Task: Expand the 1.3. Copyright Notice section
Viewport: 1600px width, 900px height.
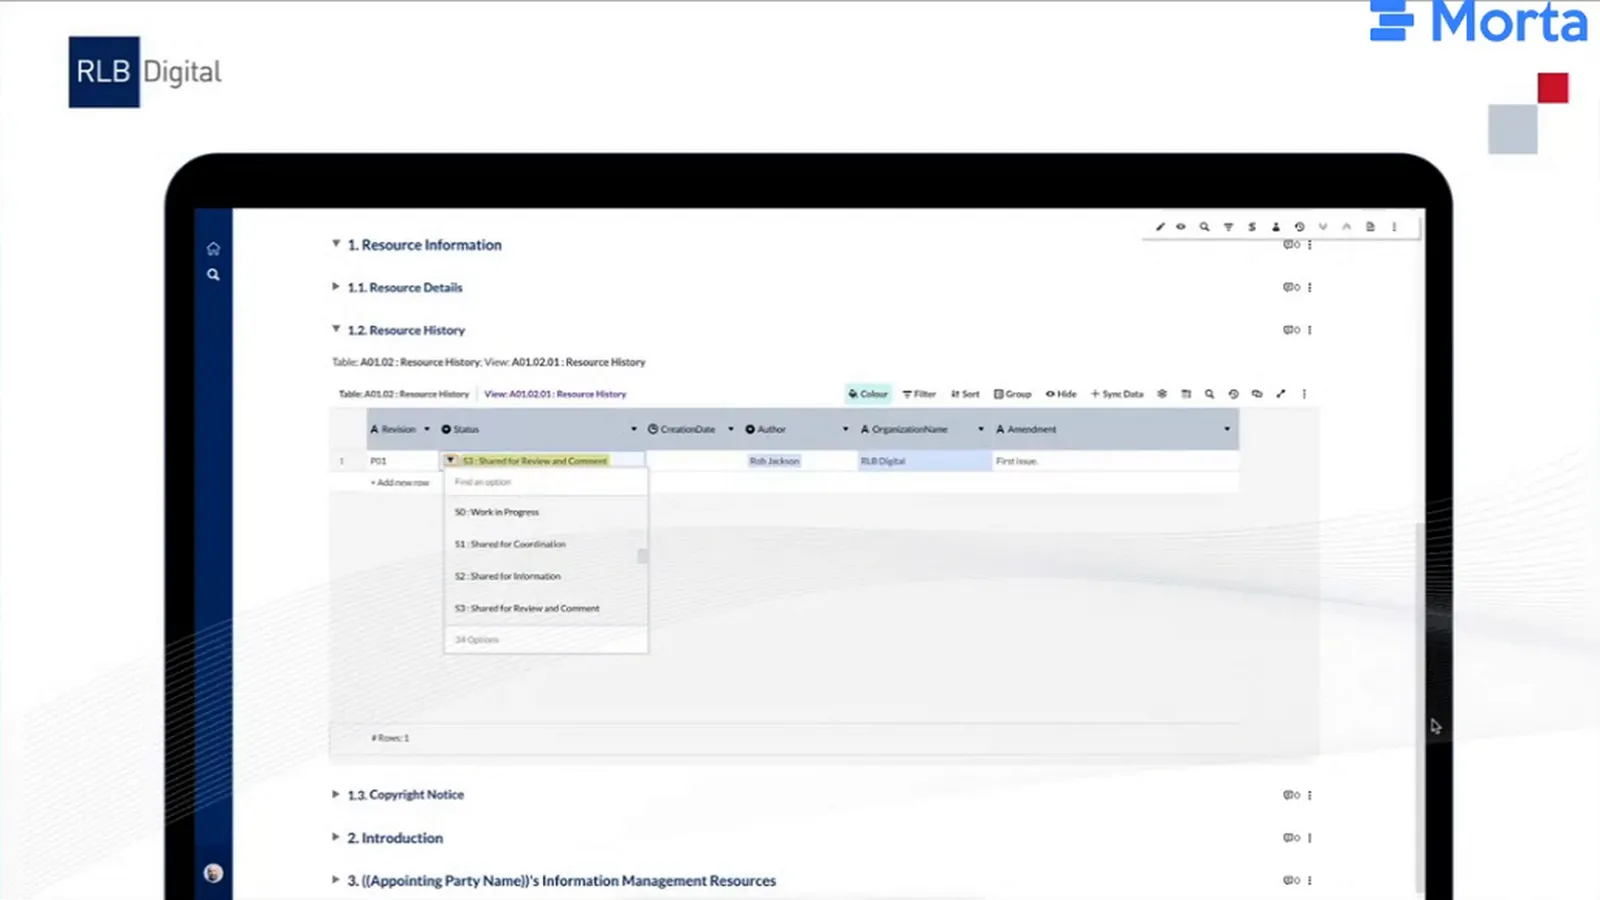Action: pyautogui.click(x=336, y=794)
